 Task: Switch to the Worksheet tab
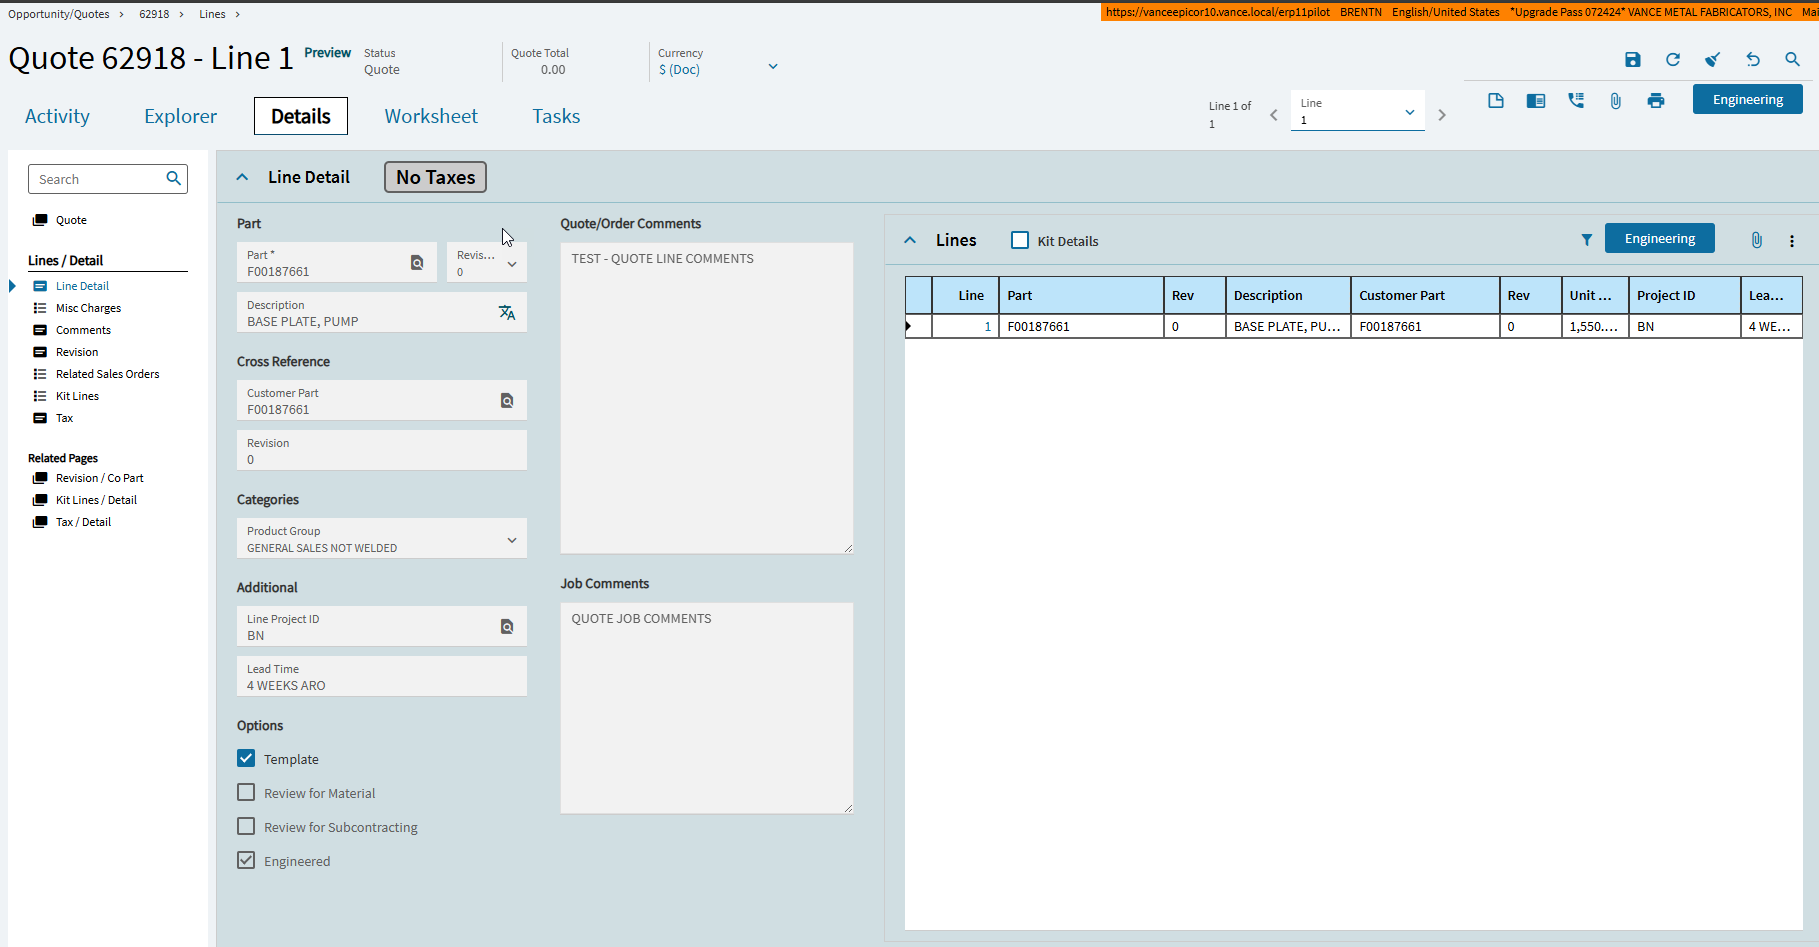pos(431,116)
